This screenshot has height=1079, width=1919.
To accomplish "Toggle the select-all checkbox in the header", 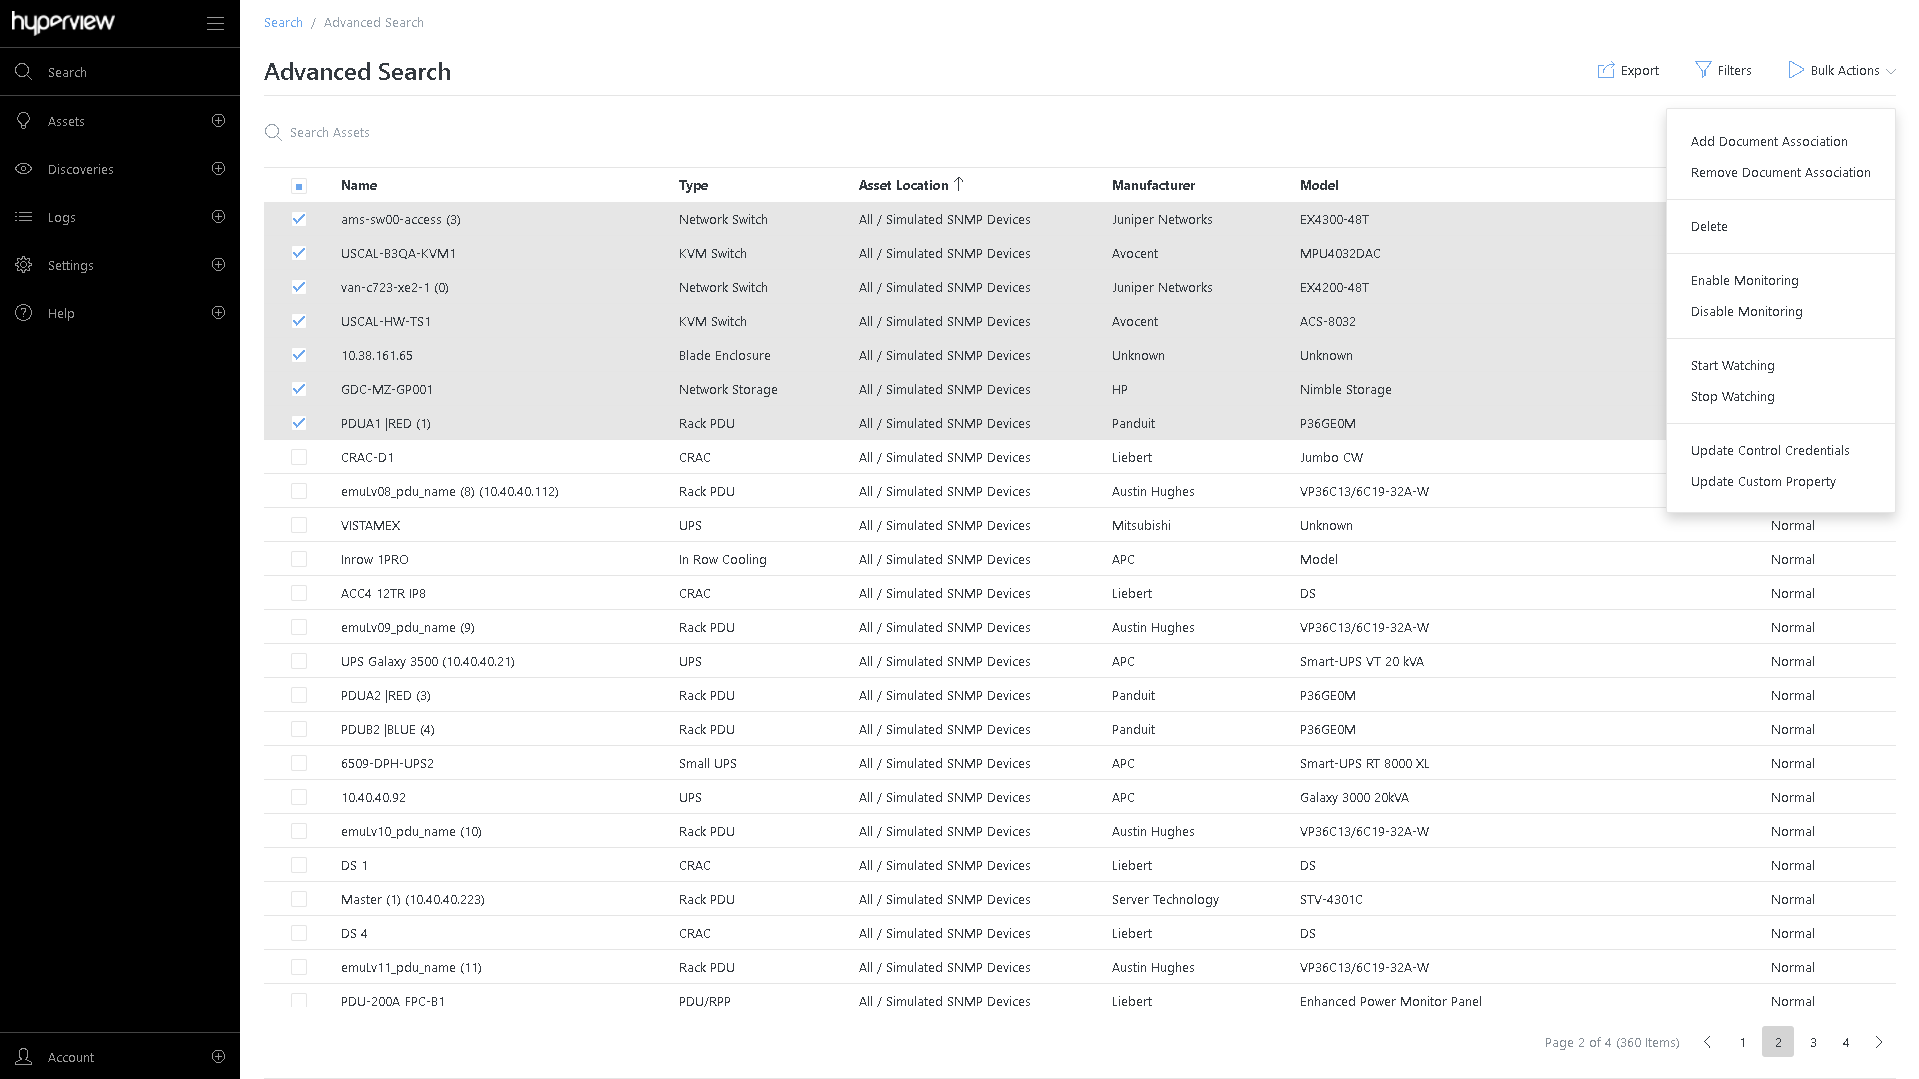I will click(298, 185).
